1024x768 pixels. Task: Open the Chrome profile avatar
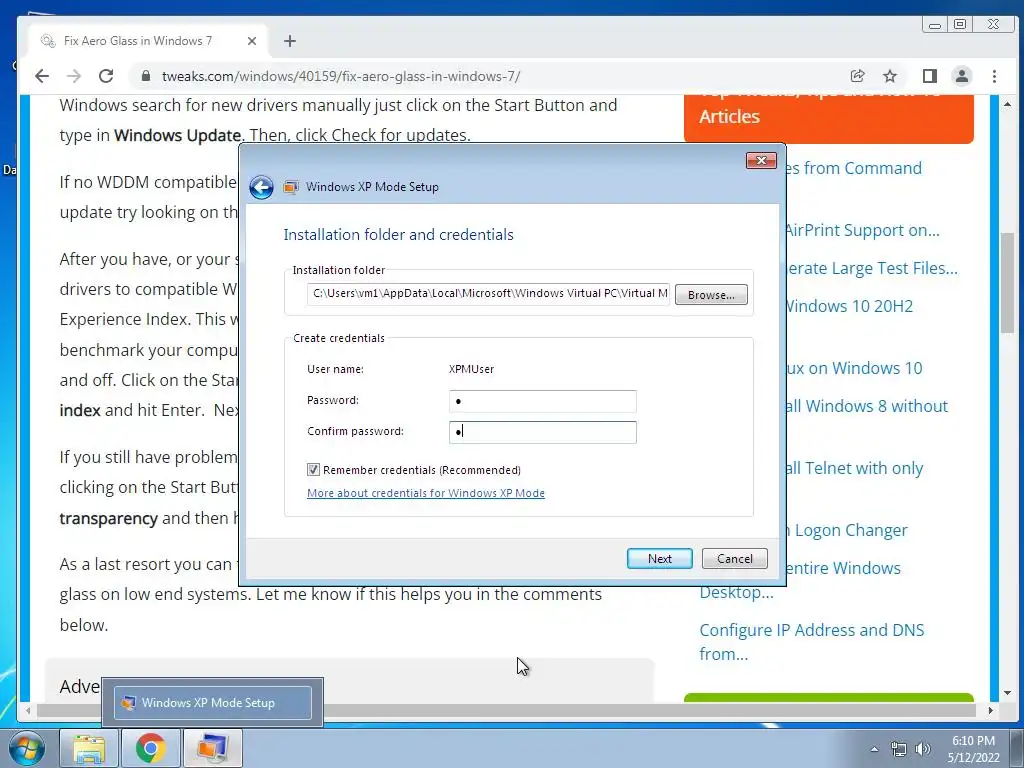962,76
